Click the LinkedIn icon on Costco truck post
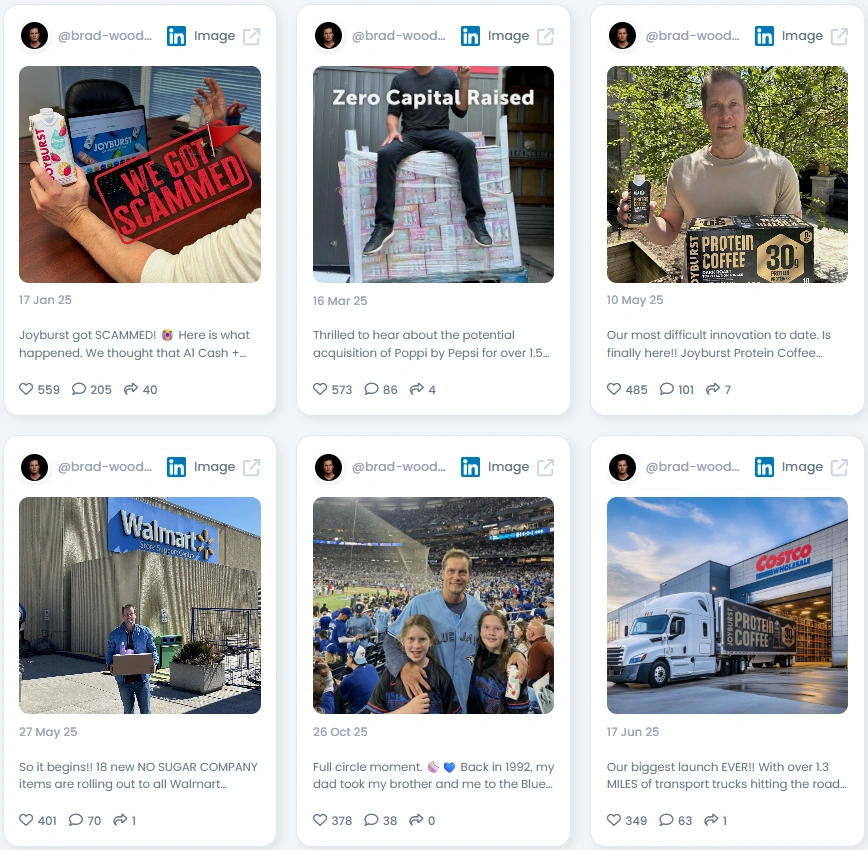 pyautogui.click(x=764, y=467)
